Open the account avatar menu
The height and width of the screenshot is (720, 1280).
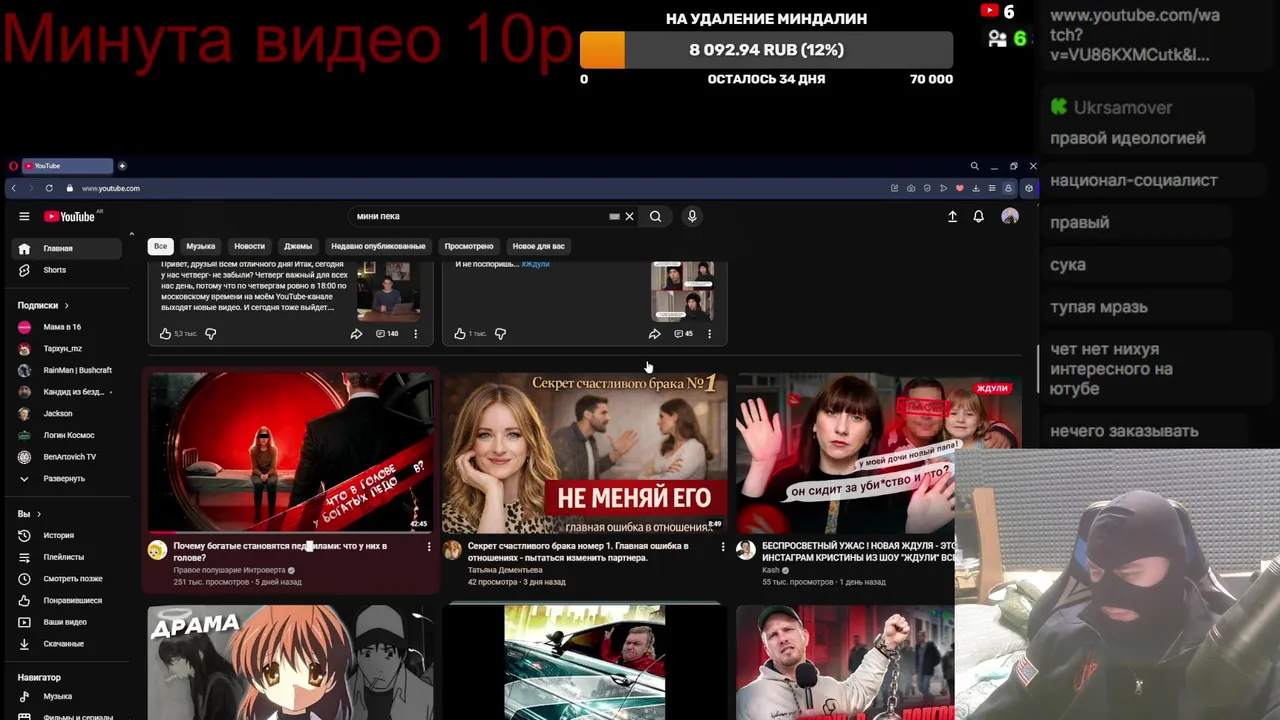coord(1010,216)
